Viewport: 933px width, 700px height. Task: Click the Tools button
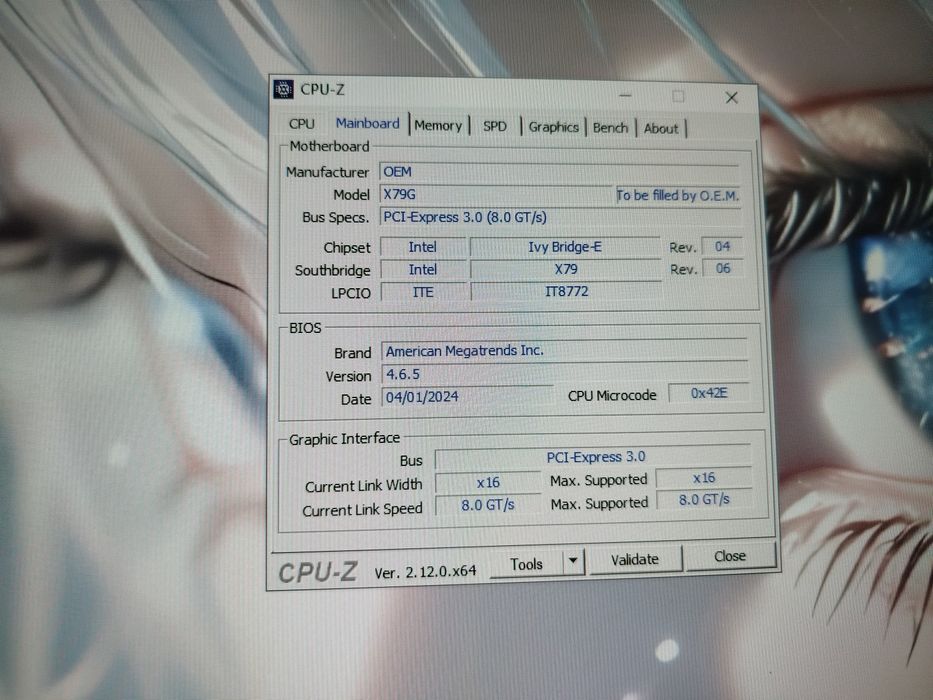[x=527, y=564]
